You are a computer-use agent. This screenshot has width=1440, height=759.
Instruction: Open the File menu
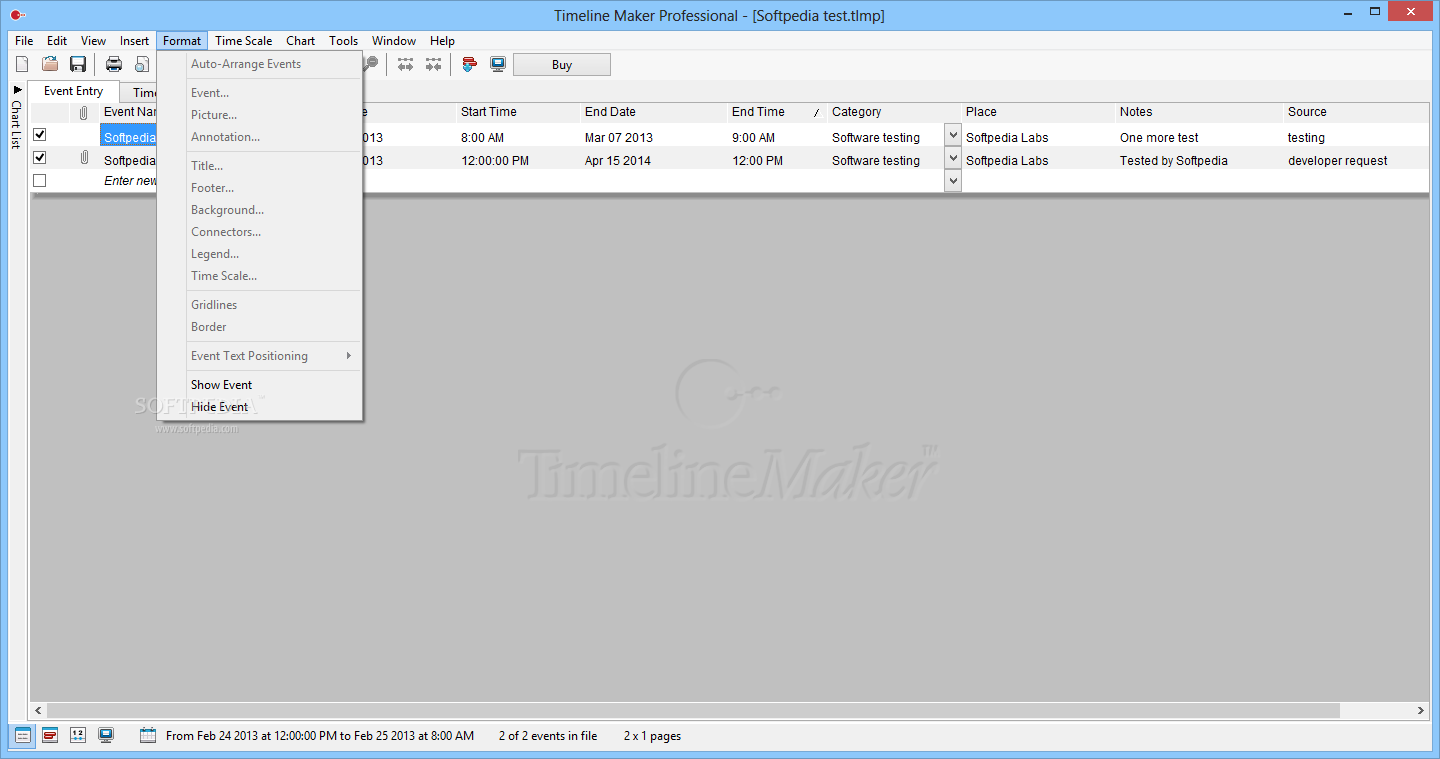click(24, 41)
